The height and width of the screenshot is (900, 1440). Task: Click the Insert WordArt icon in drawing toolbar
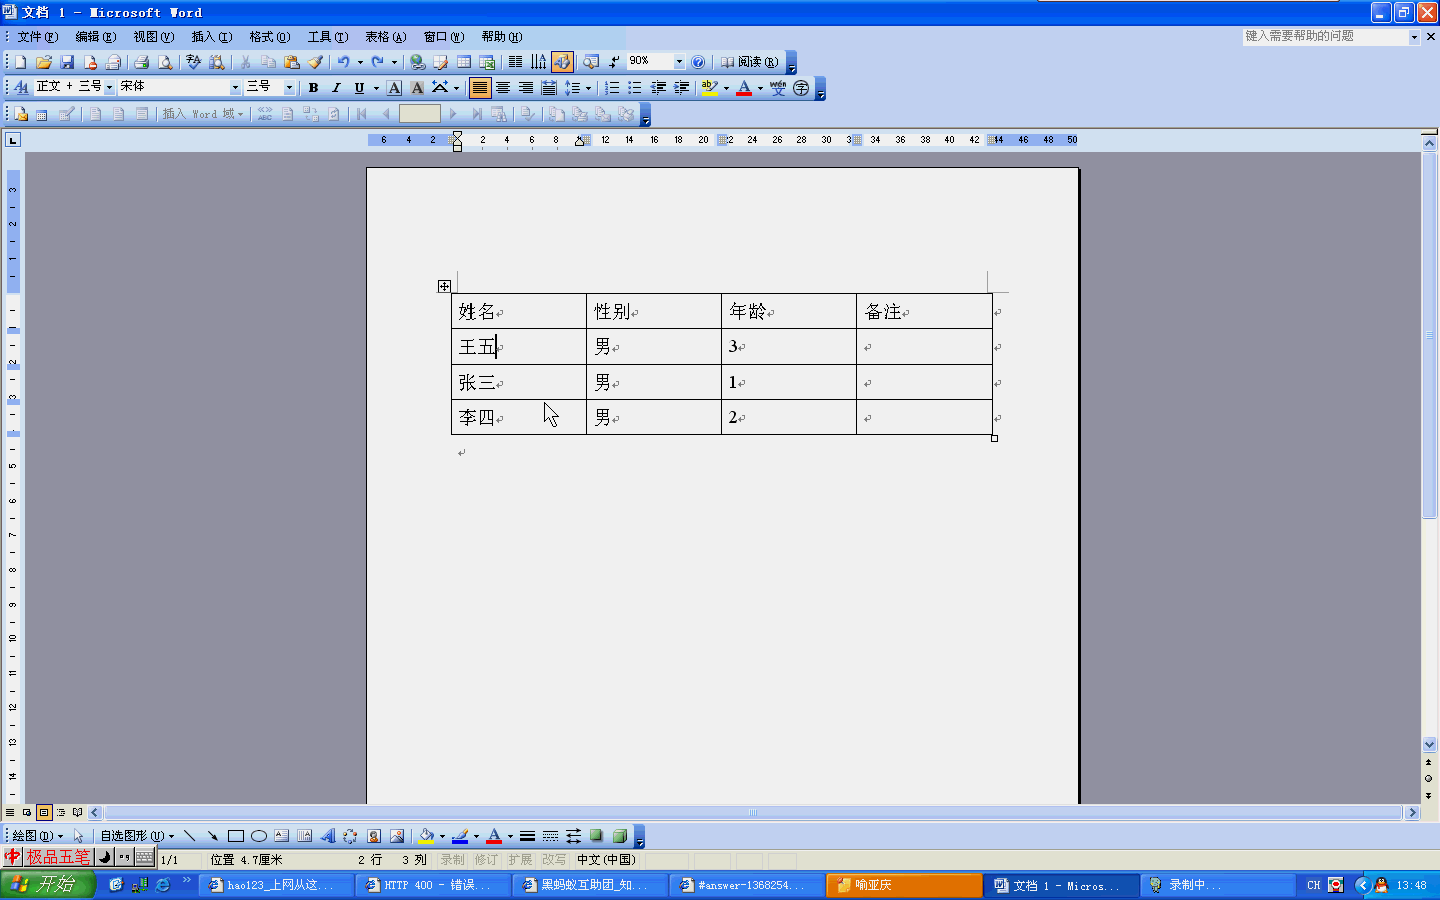tap(328, 836)
